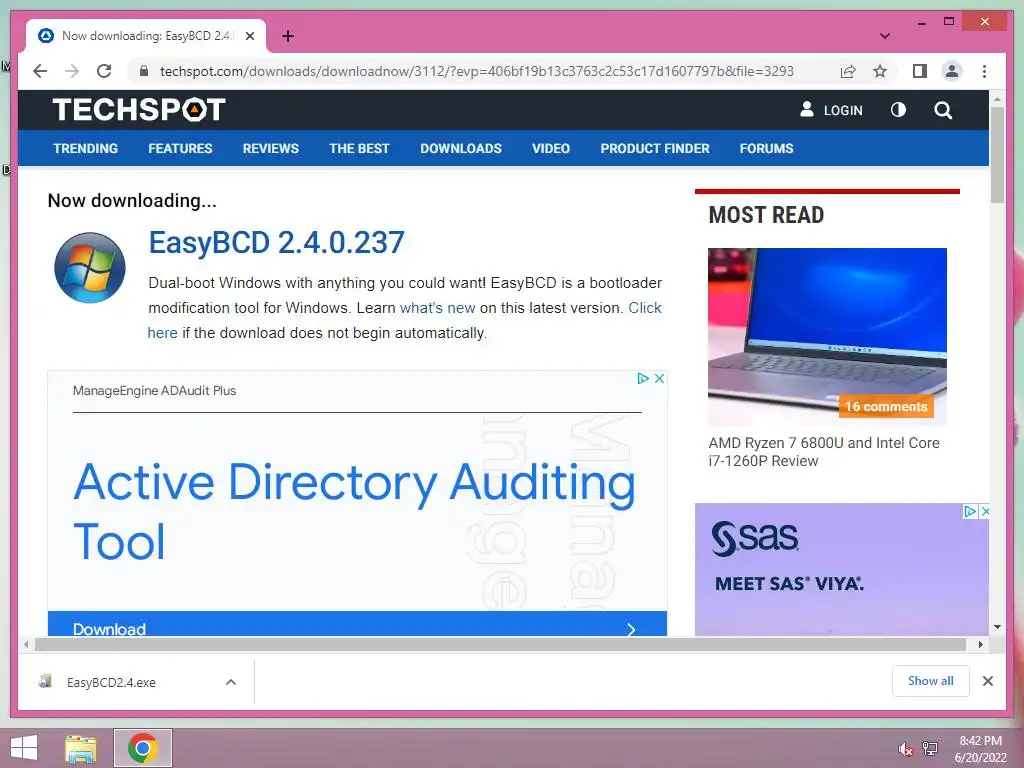Go back using the browser back arrow
The width and height of the screenshot is (1024, 768).
[x=40, y=71]
